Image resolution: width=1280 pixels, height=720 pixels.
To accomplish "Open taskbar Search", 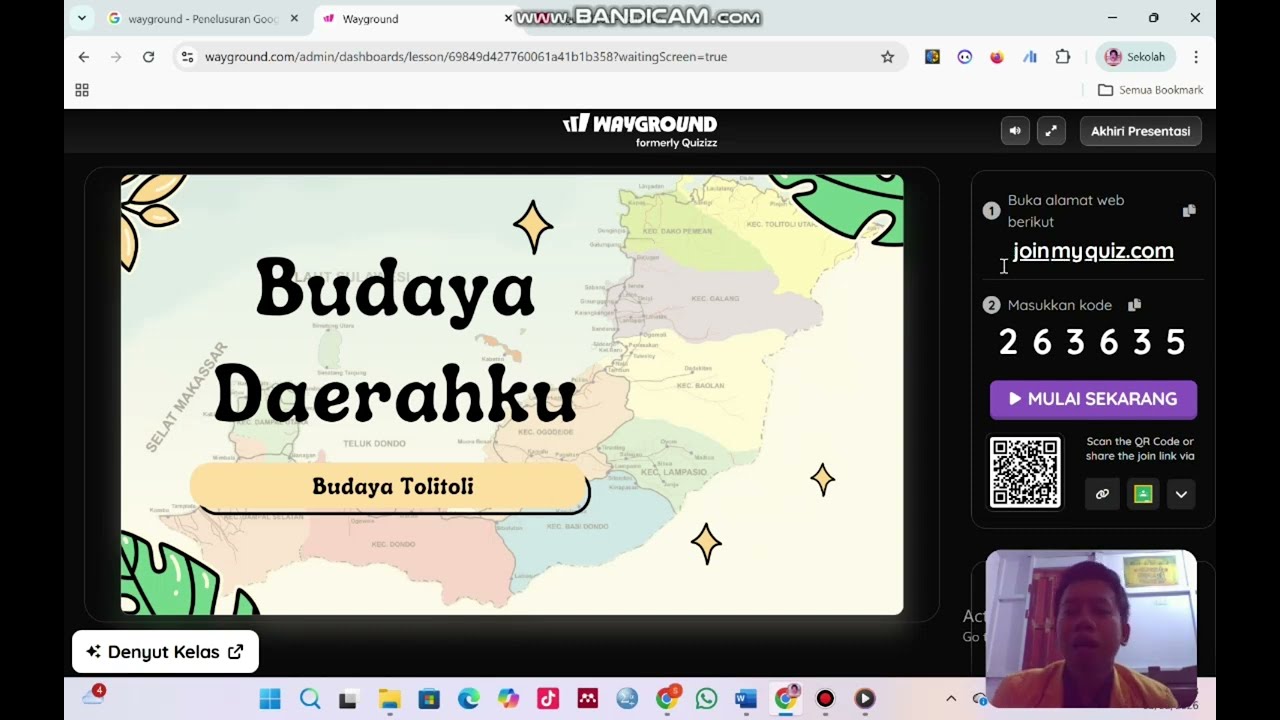I will click(309, 699).
